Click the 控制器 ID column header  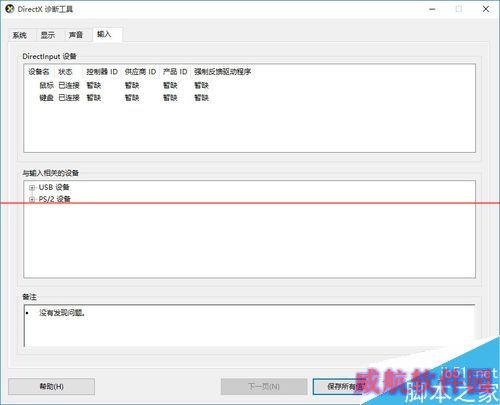[x=102, y=71]
